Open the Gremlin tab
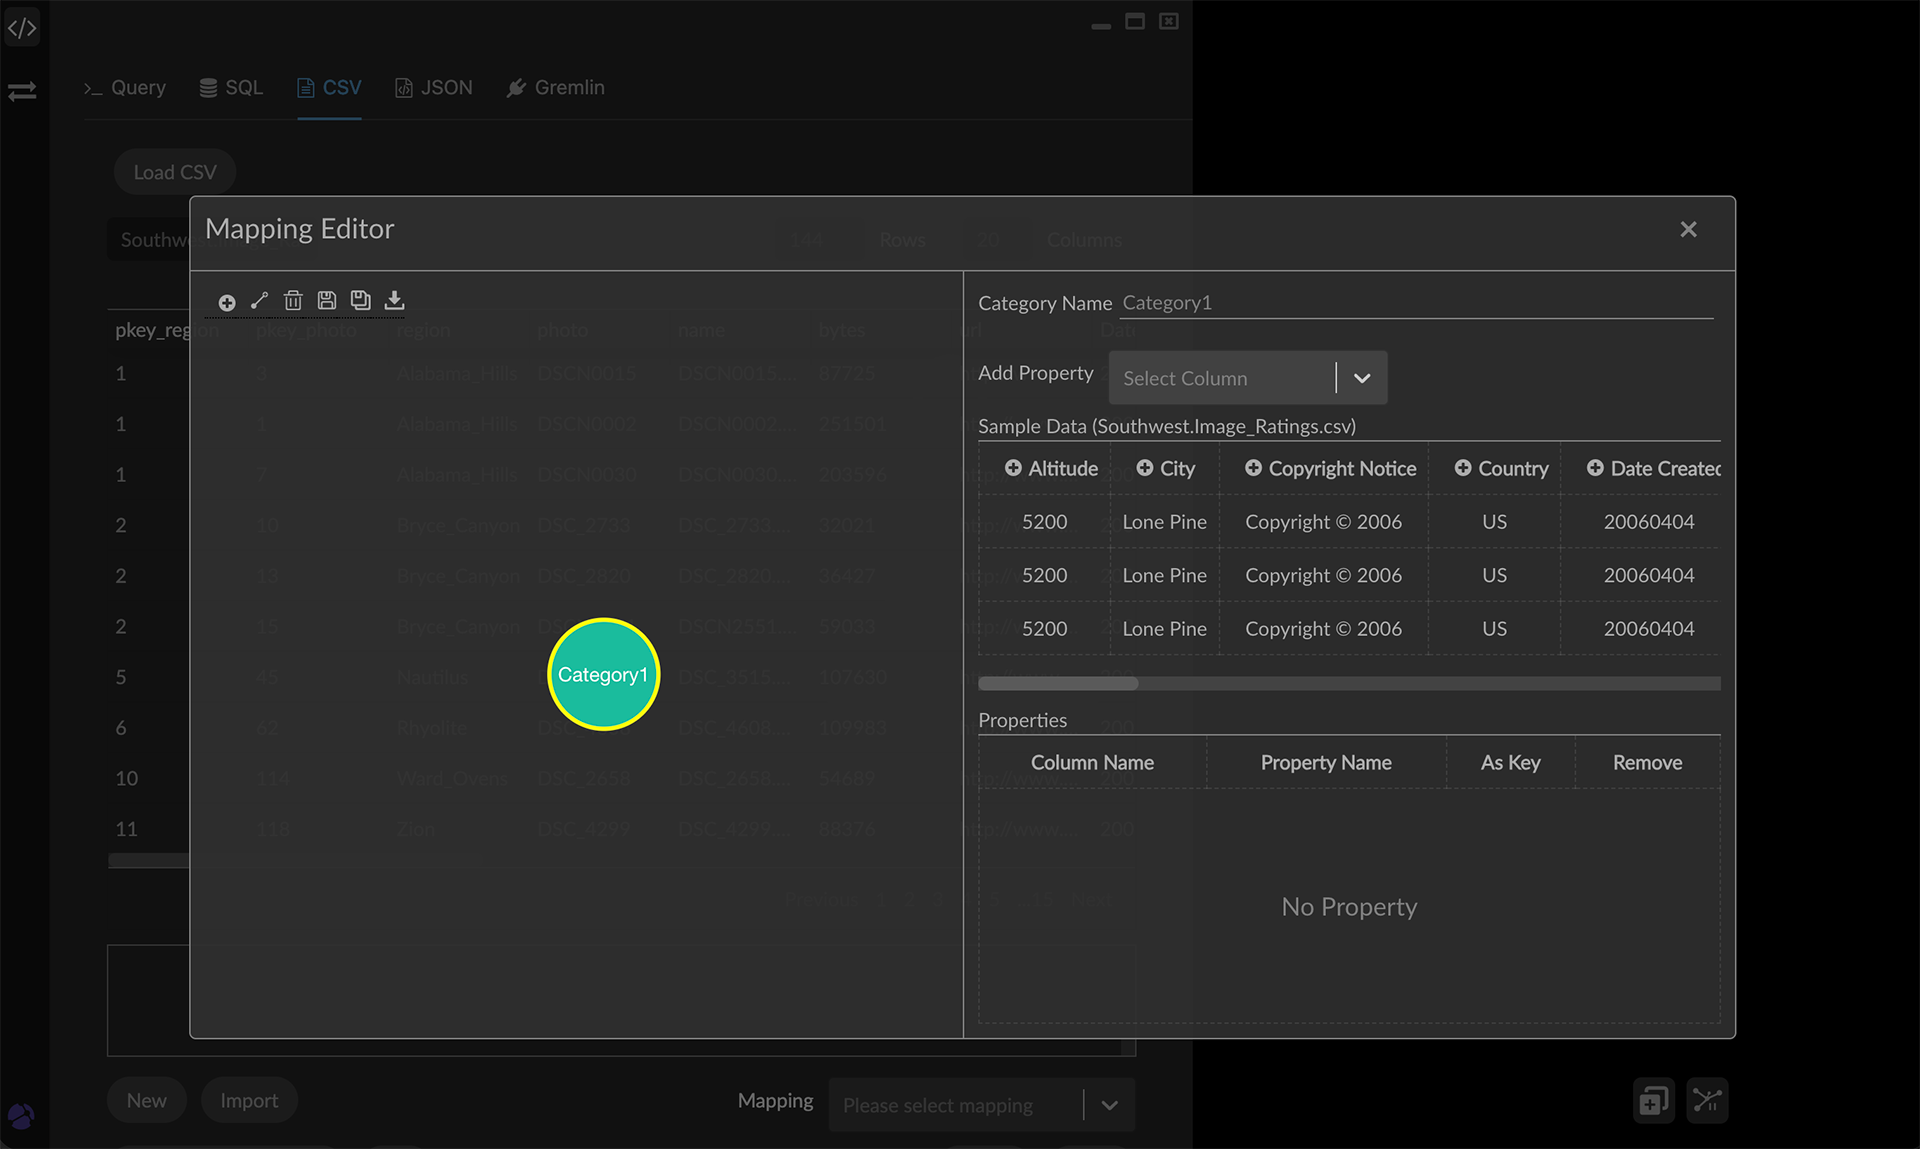This screenshot has width=1920, height=1149. tap(556, 88)
